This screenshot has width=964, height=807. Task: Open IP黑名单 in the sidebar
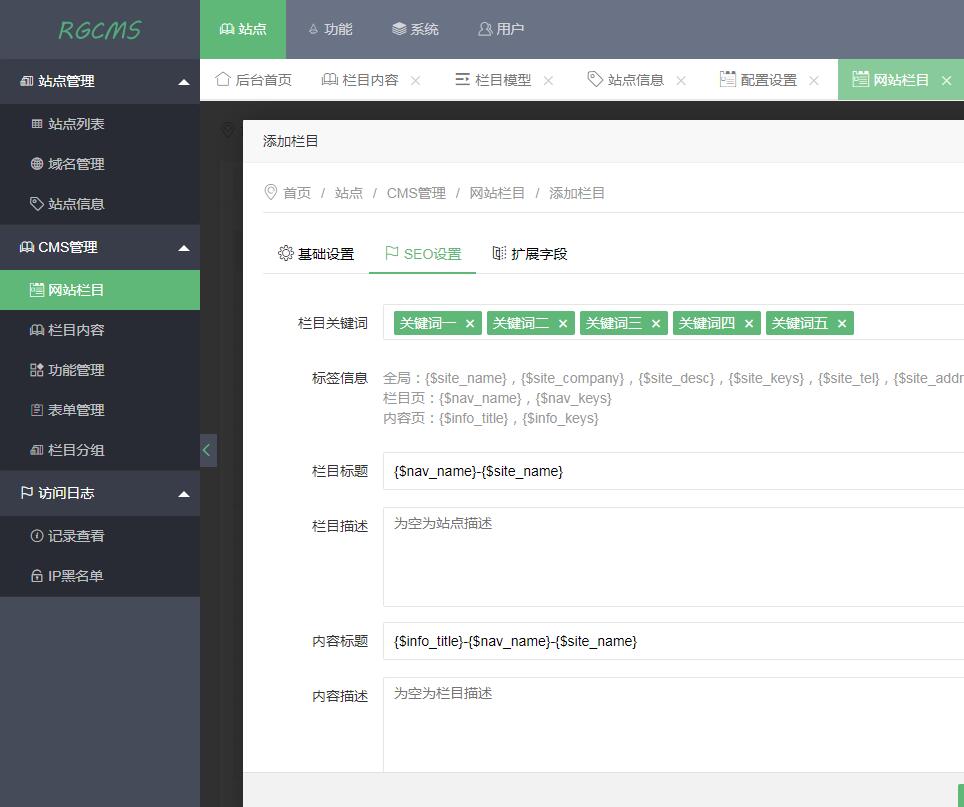(100, 575)
